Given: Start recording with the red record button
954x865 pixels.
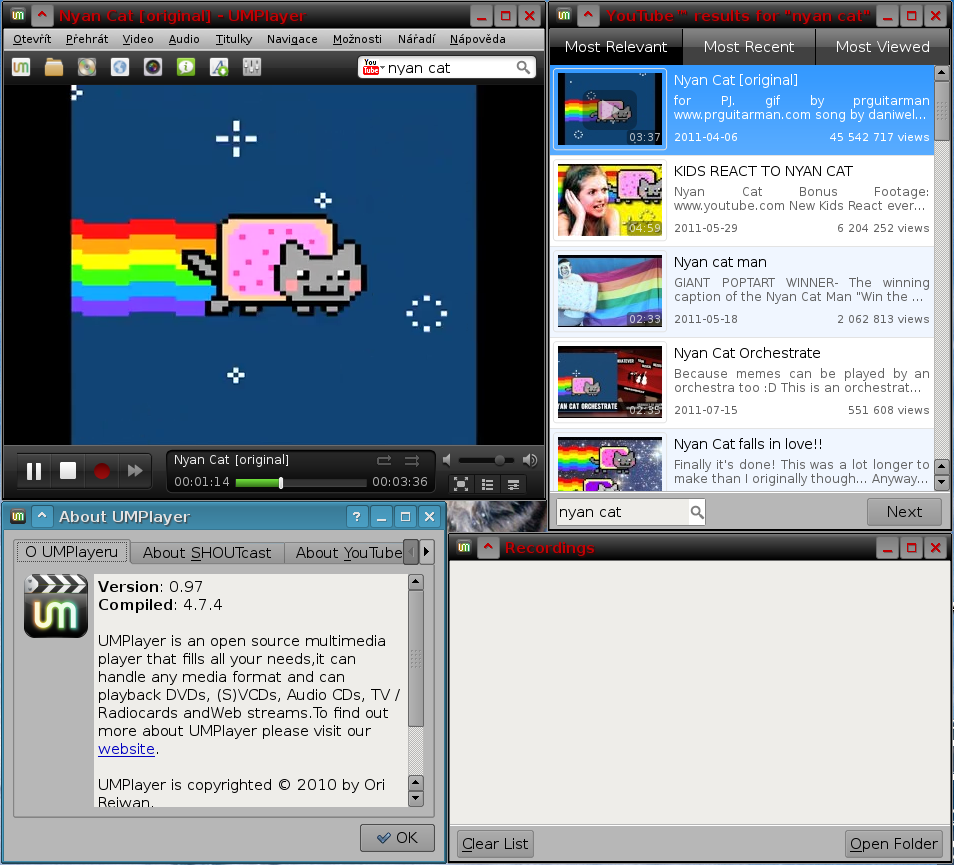Looking at the screenshot, I should (x=102, y=471).
